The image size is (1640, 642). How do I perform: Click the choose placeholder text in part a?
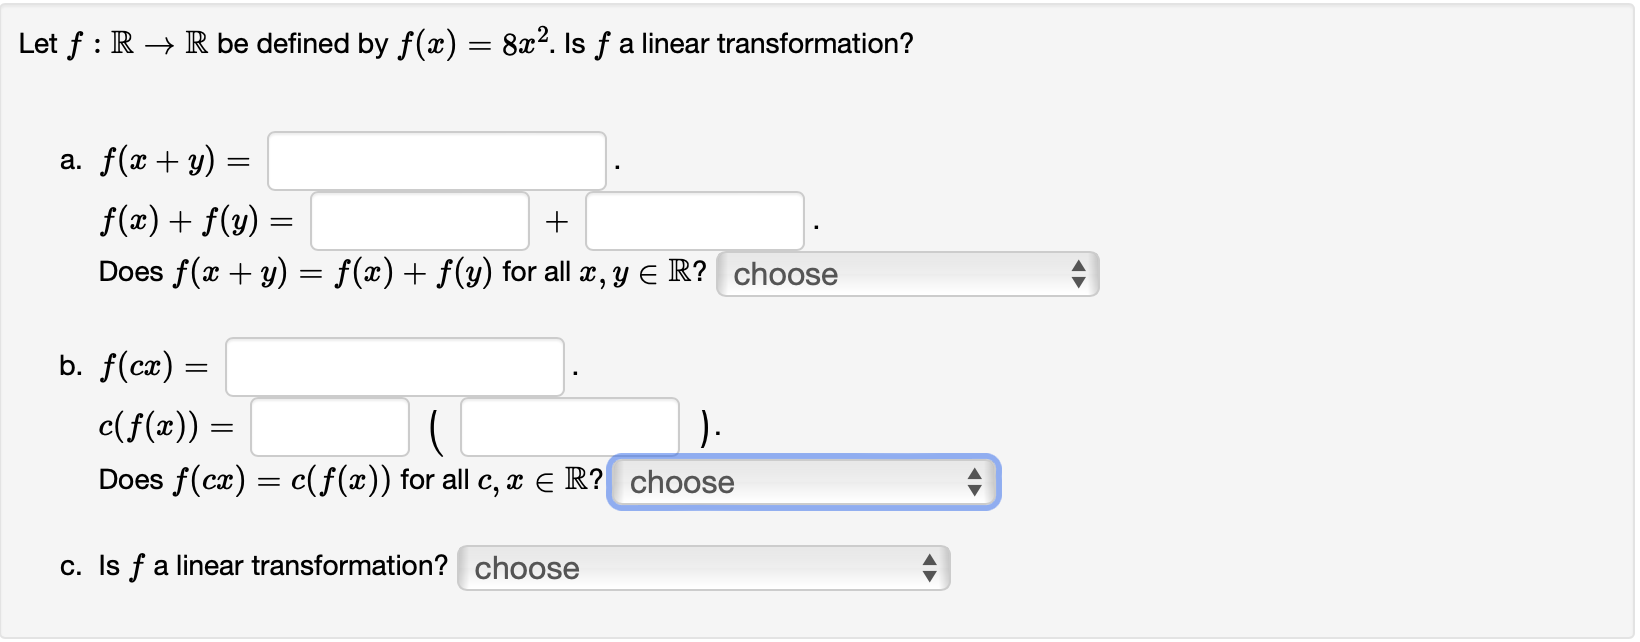(x=784, y=273)
